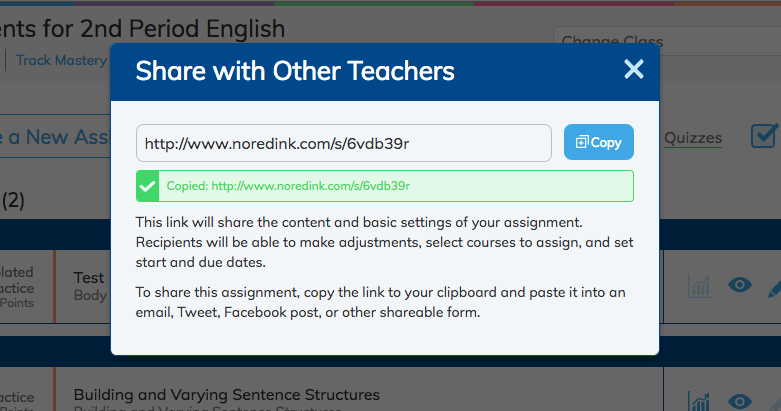Click Create a New Assignment button
Viewport: 781px width, 411px height.
pos(55,137)
